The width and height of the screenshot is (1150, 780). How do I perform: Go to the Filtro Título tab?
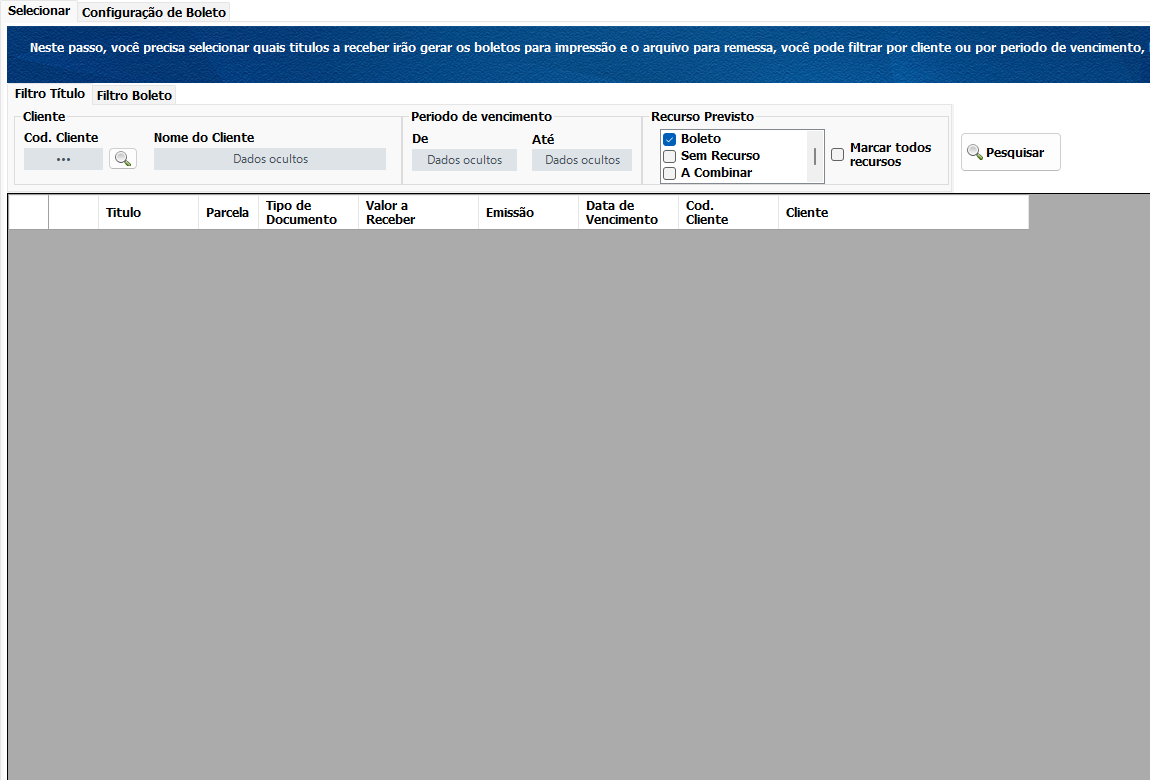click(50, 94)
